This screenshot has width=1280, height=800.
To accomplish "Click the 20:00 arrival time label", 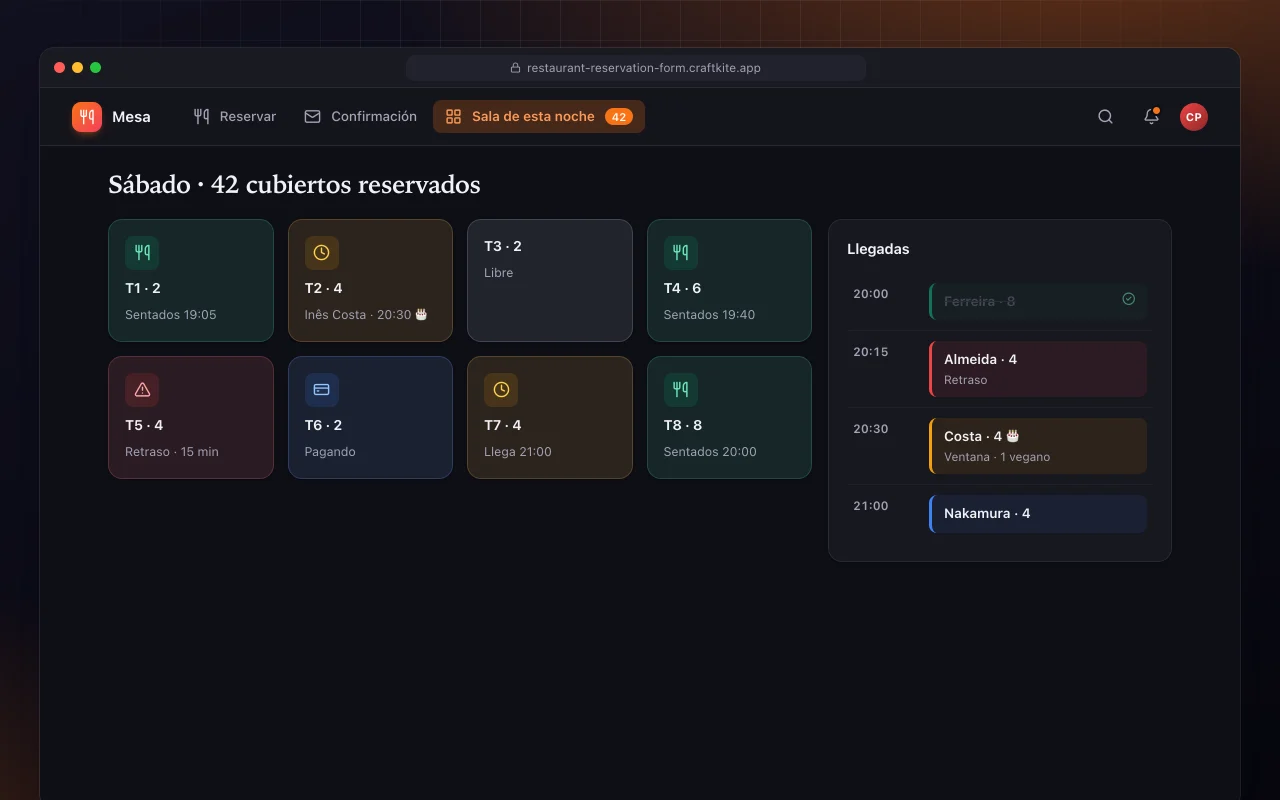I will [x=871, y=294].
